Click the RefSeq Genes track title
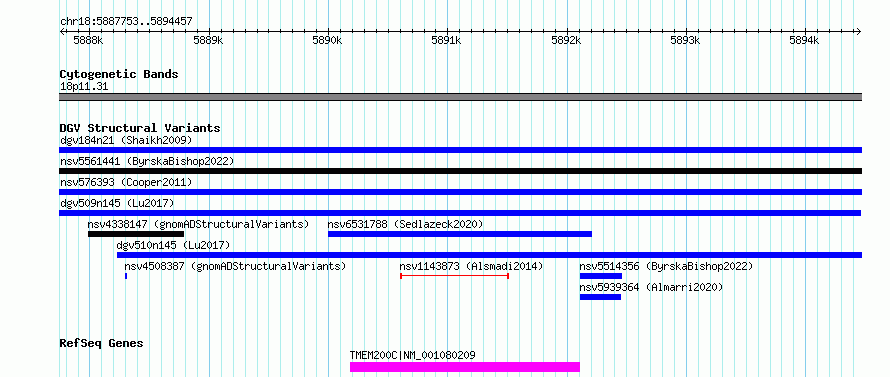Image resolution: width=890 pixels, height=377 pixels. tap(101, 344)
